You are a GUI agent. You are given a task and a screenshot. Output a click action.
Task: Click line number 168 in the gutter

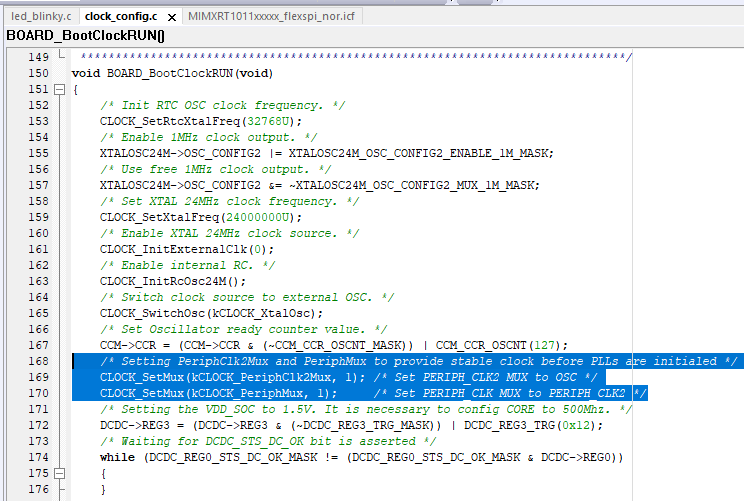tap(38, 362)
